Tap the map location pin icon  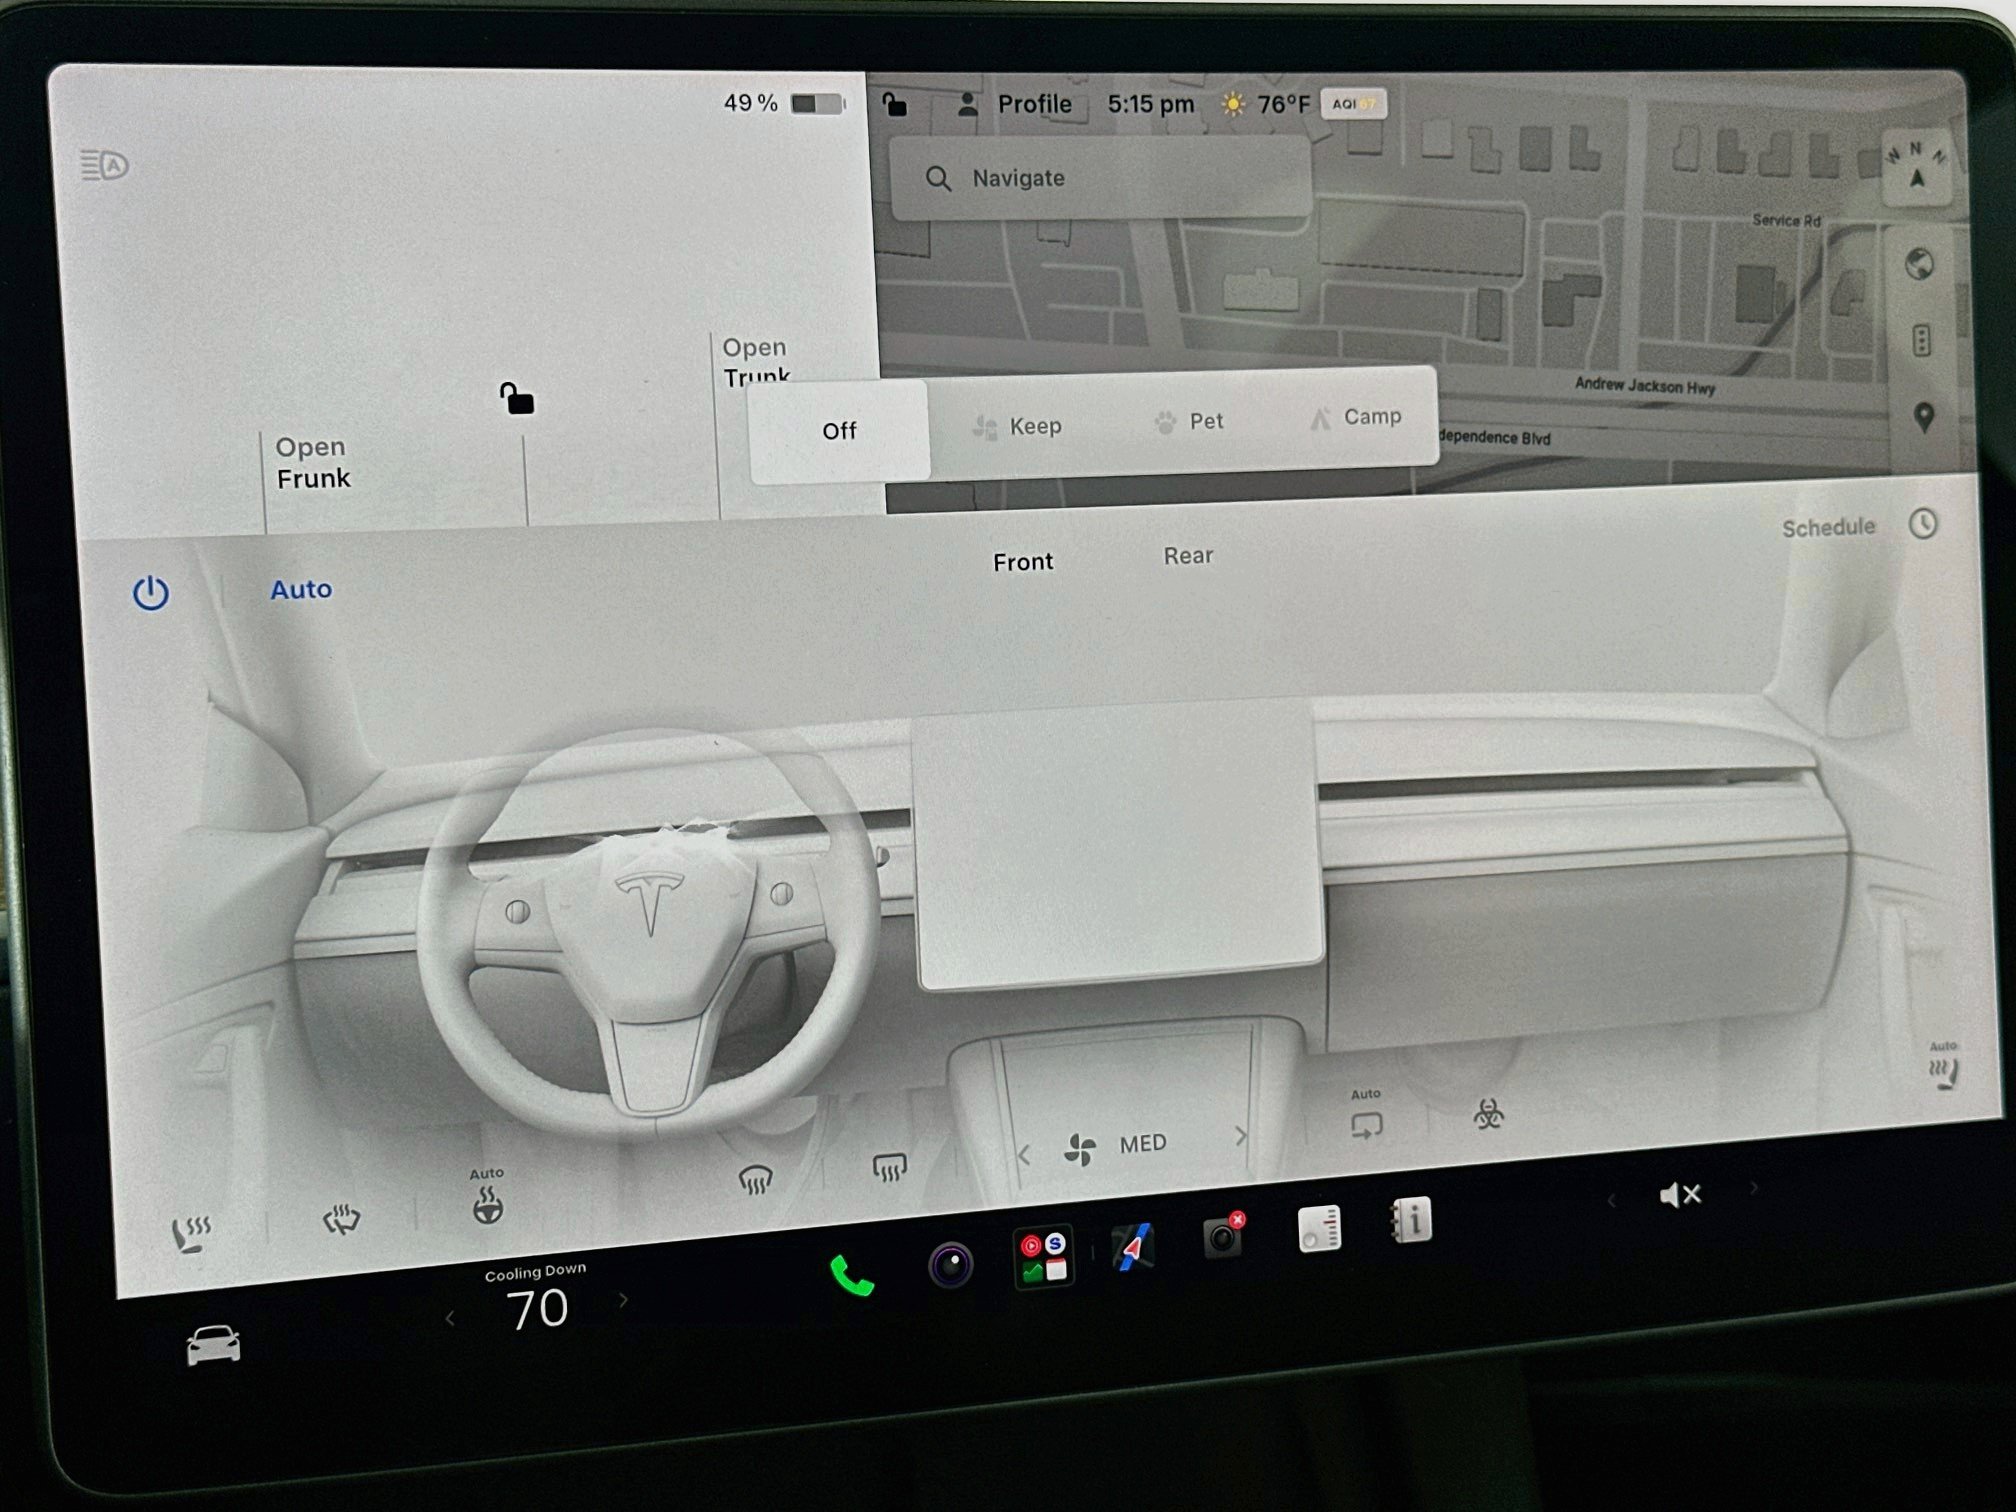click(x=1923, y=417)
